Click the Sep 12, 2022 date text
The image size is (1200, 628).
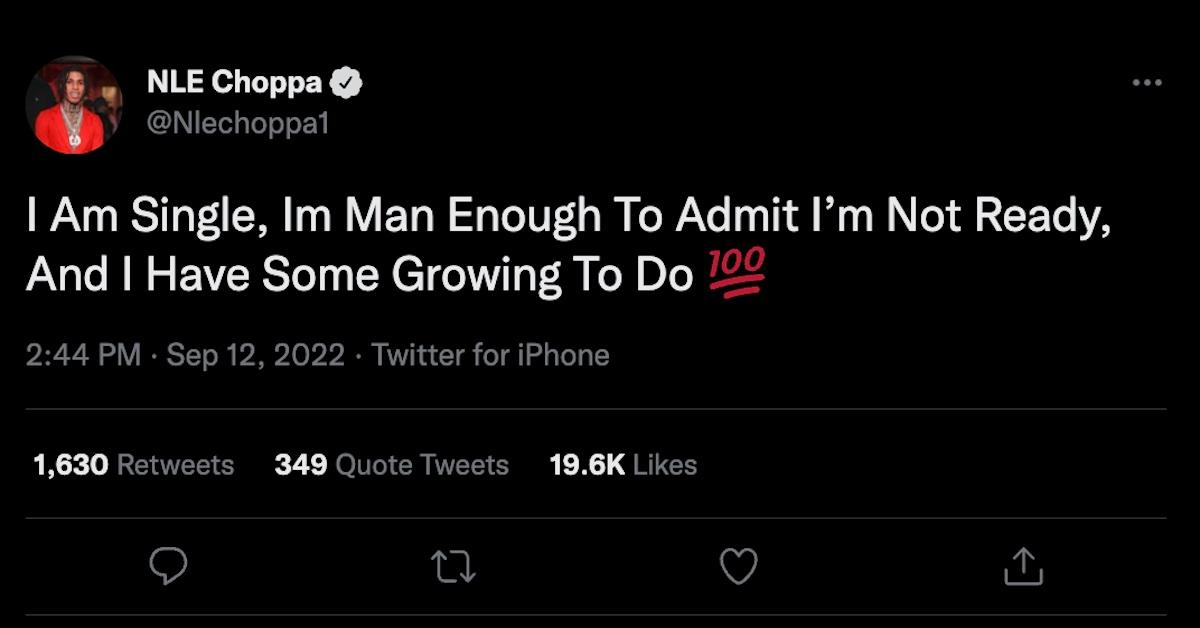(255, 355)
